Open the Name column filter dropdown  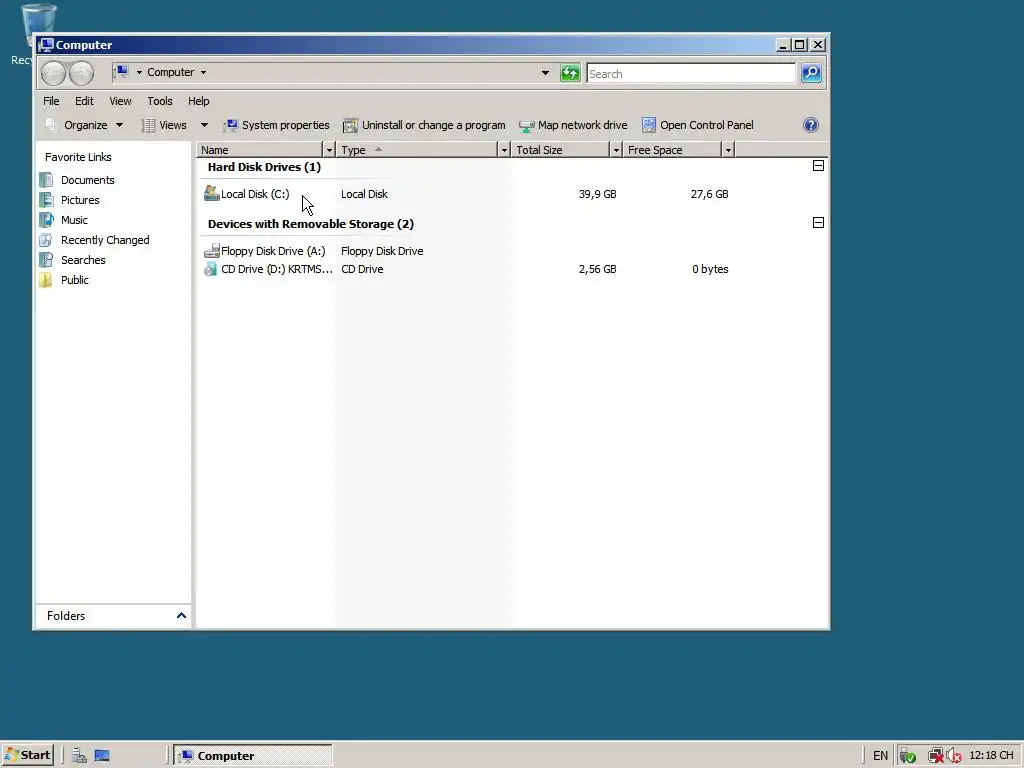coord(328,150)
